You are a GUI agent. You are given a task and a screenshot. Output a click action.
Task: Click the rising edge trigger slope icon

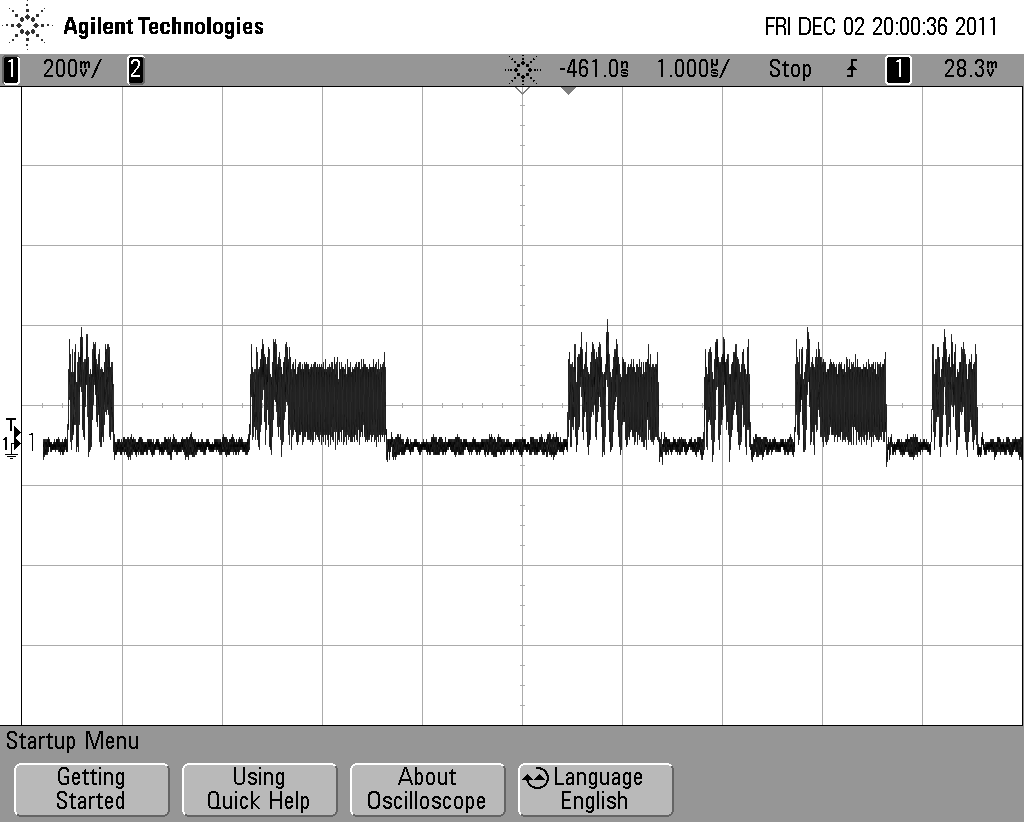(x=852, y=69)
